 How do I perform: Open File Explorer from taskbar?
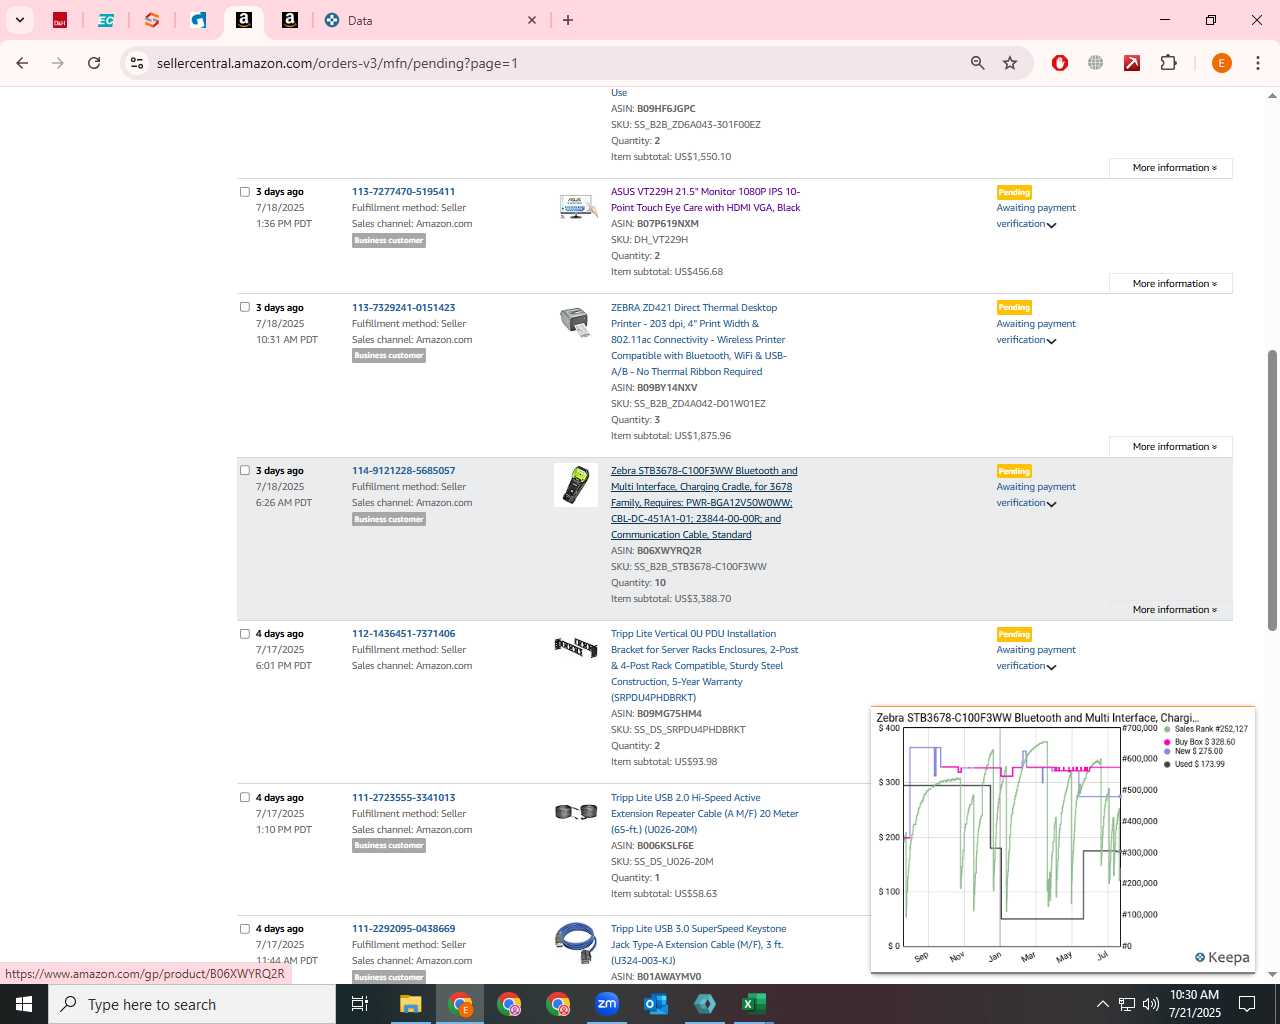point(410,1004)
